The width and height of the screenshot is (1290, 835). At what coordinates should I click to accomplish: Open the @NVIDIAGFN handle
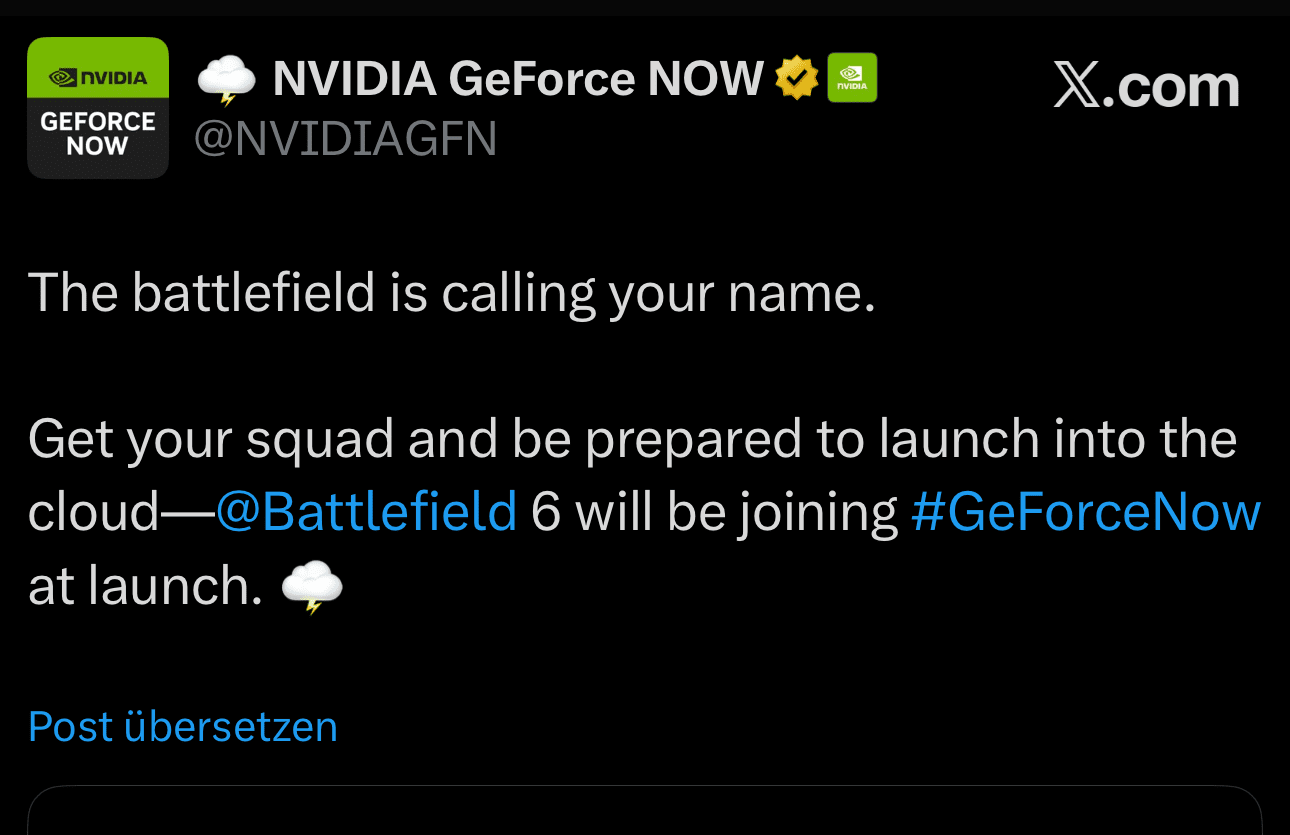click(x=345, y=139)
